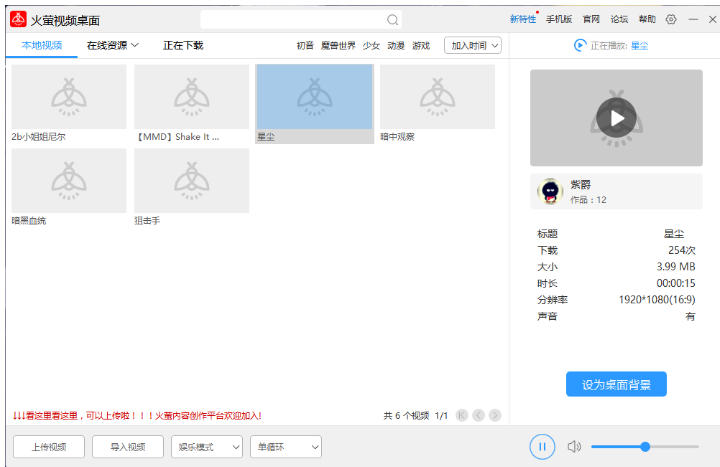The width and height of the screenshot is (720, 467).
Task: Click the 火萤视频桌面 app logo icon
Action: (18, 19)
